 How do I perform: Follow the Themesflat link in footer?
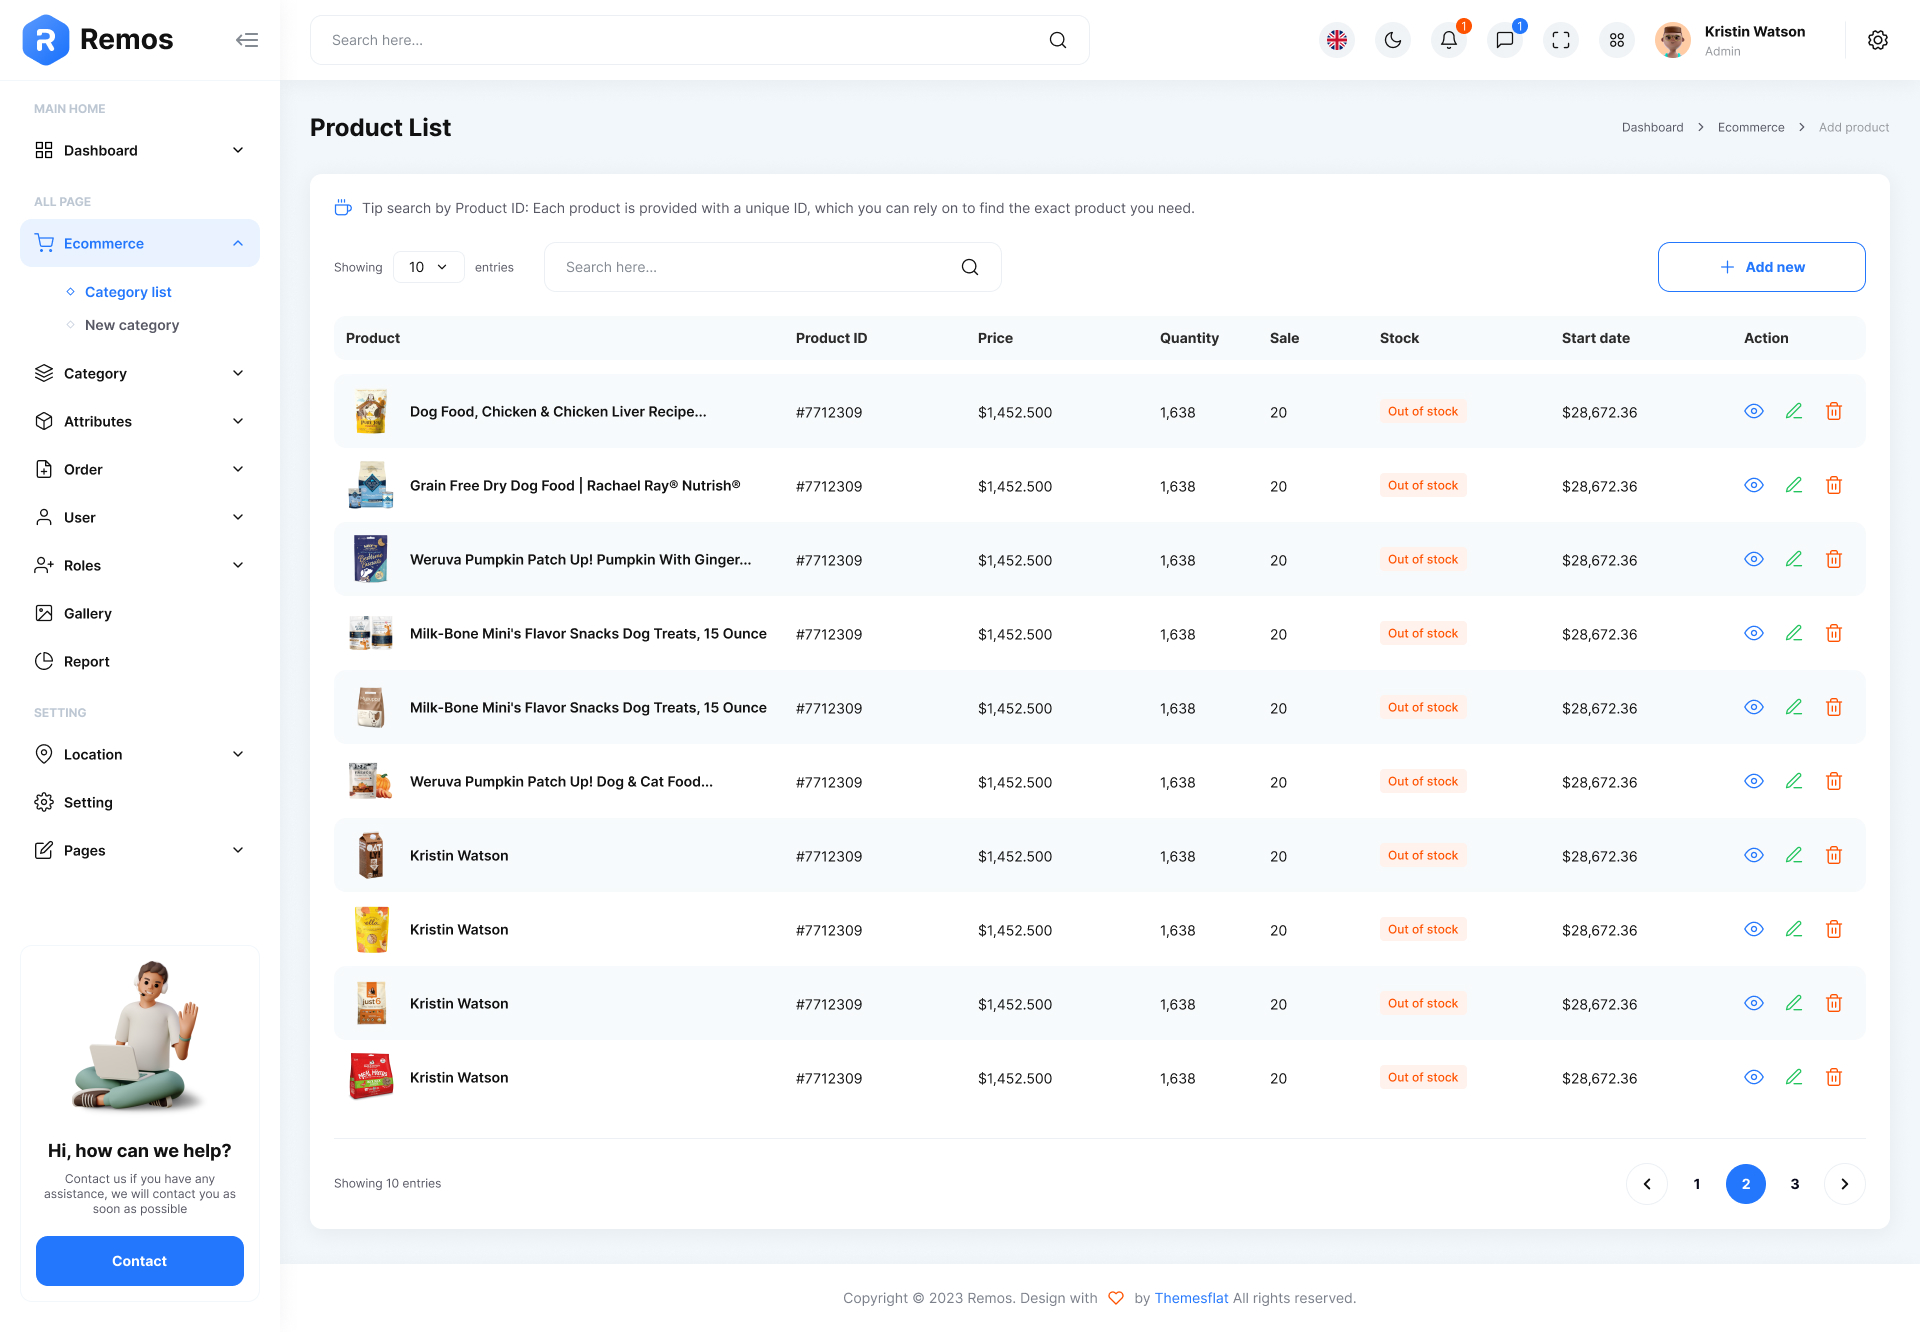pos(1191,1297)
